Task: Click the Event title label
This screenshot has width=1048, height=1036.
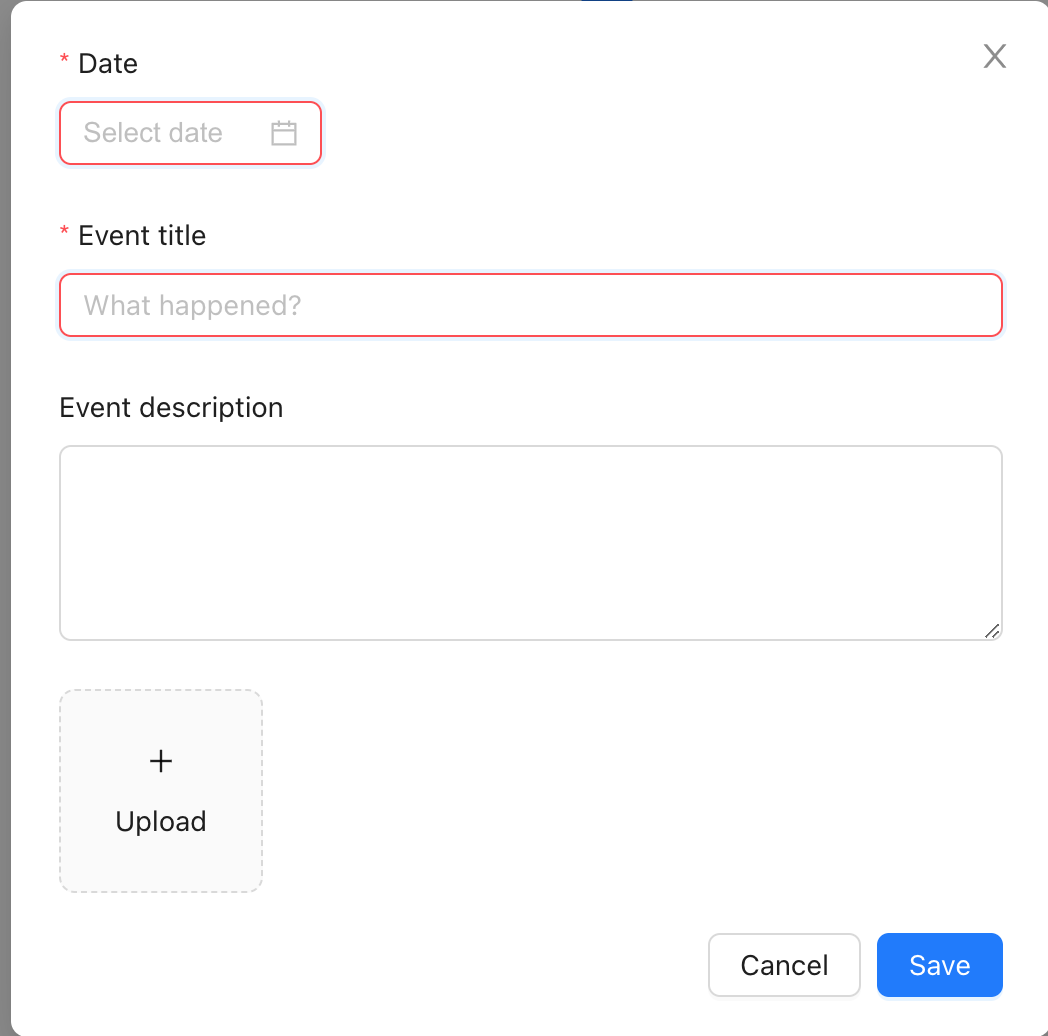Action: click(142, 235)
